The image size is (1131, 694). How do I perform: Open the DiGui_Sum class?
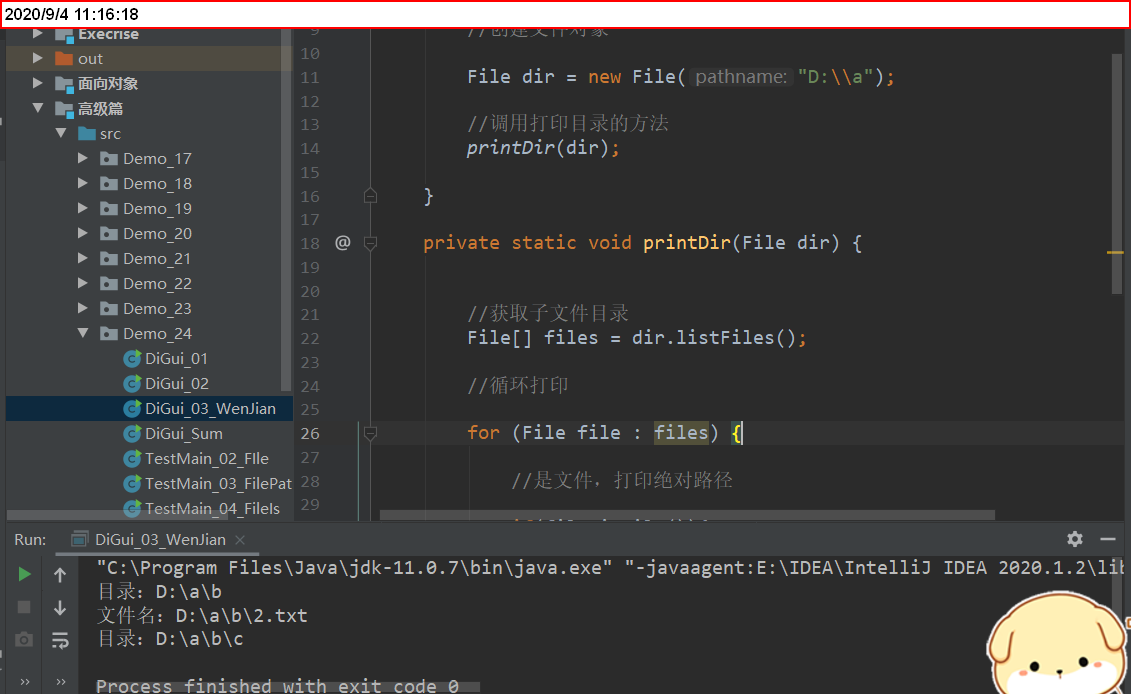[184, 434]
